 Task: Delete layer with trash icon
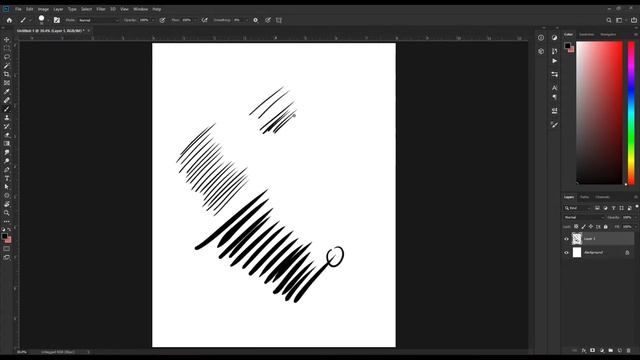click(628, 350)
